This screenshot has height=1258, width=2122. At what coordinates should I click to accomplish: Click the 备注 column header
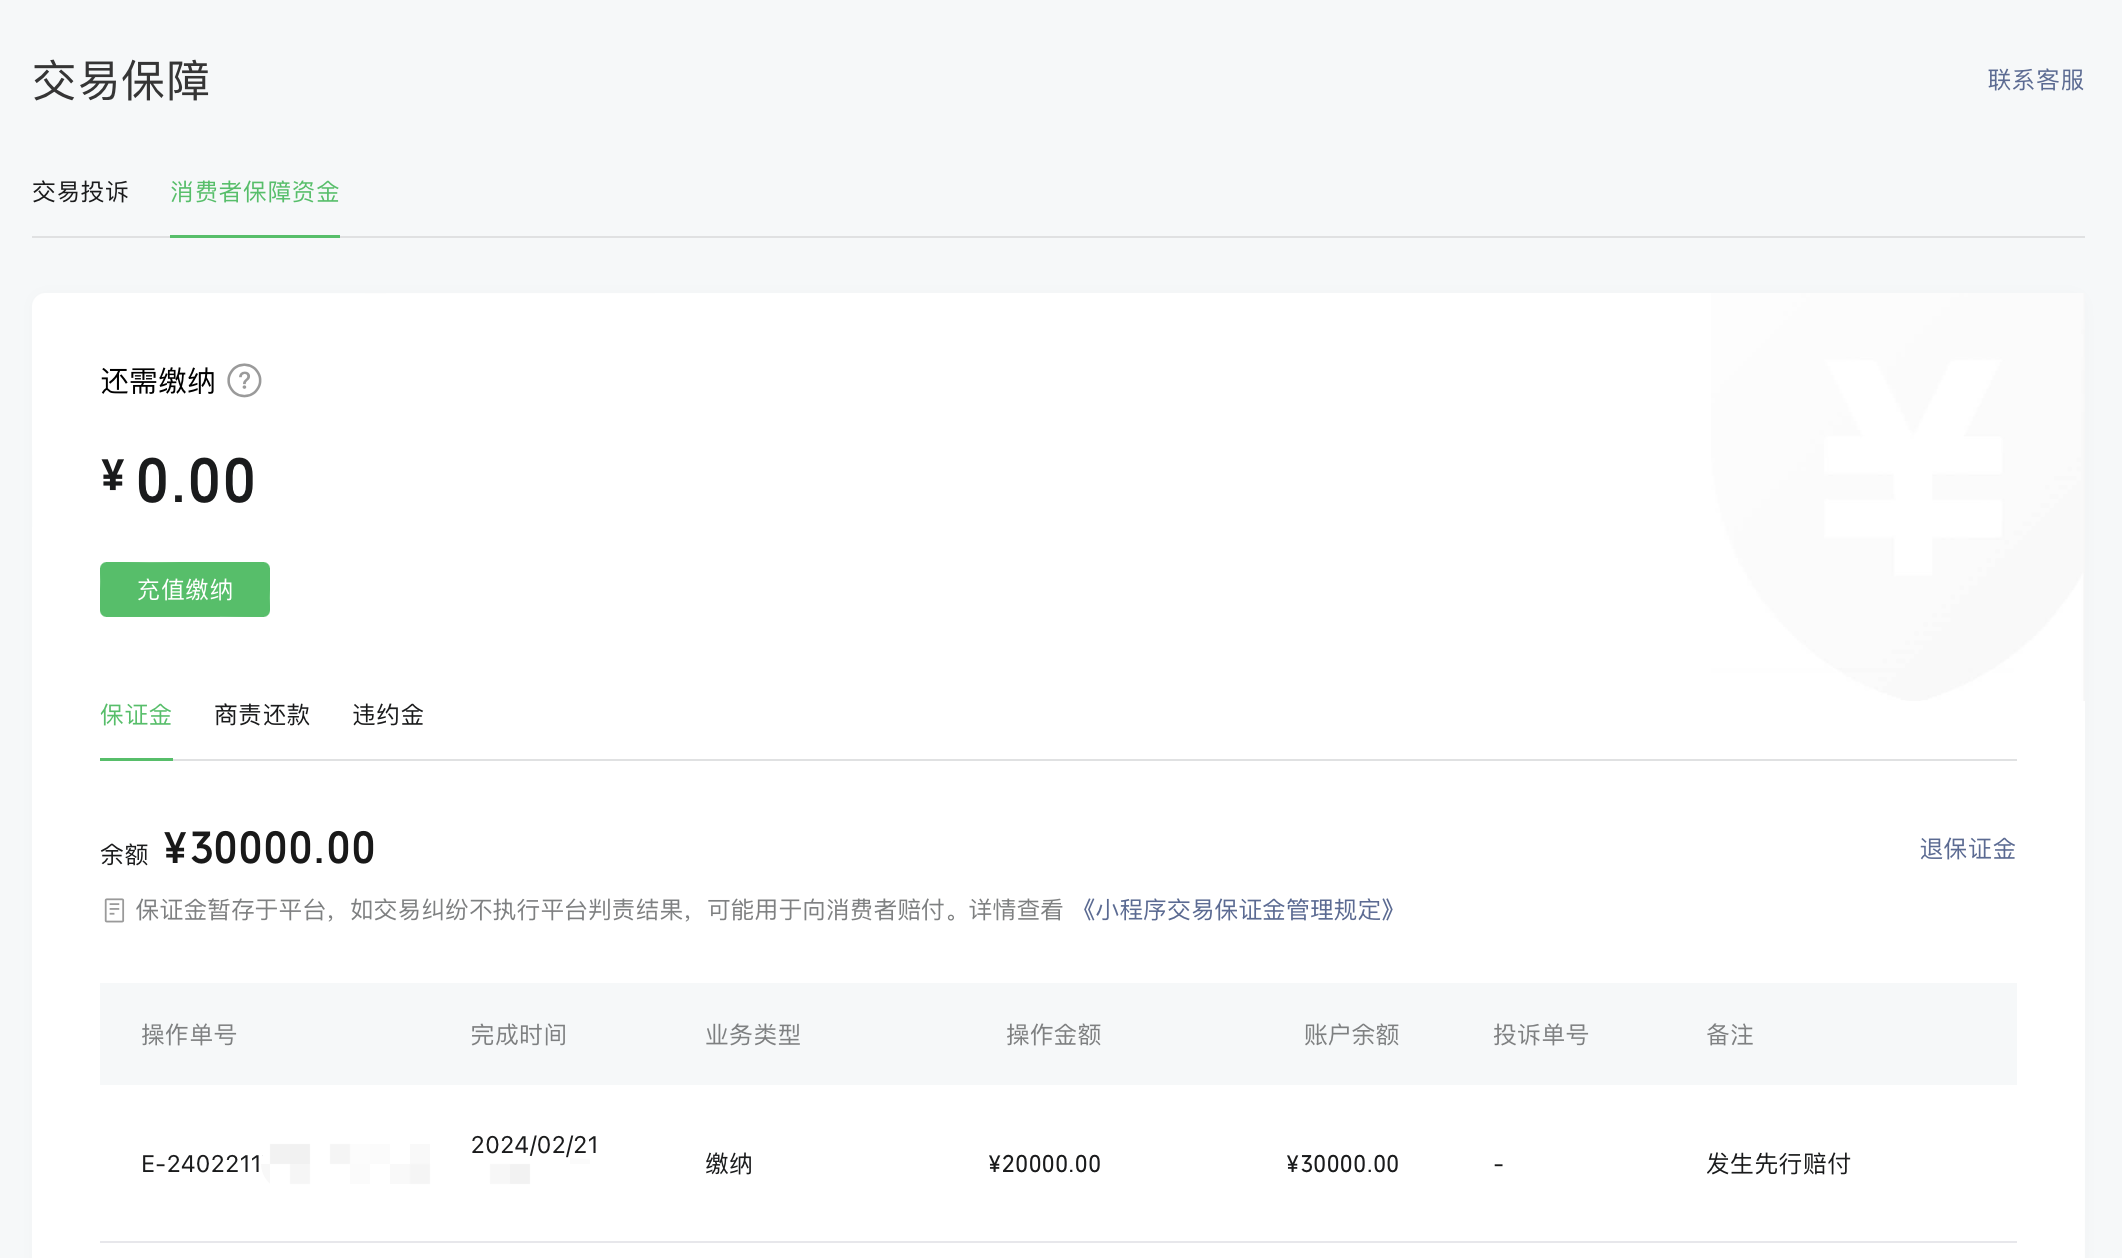click(1729, 1035)
